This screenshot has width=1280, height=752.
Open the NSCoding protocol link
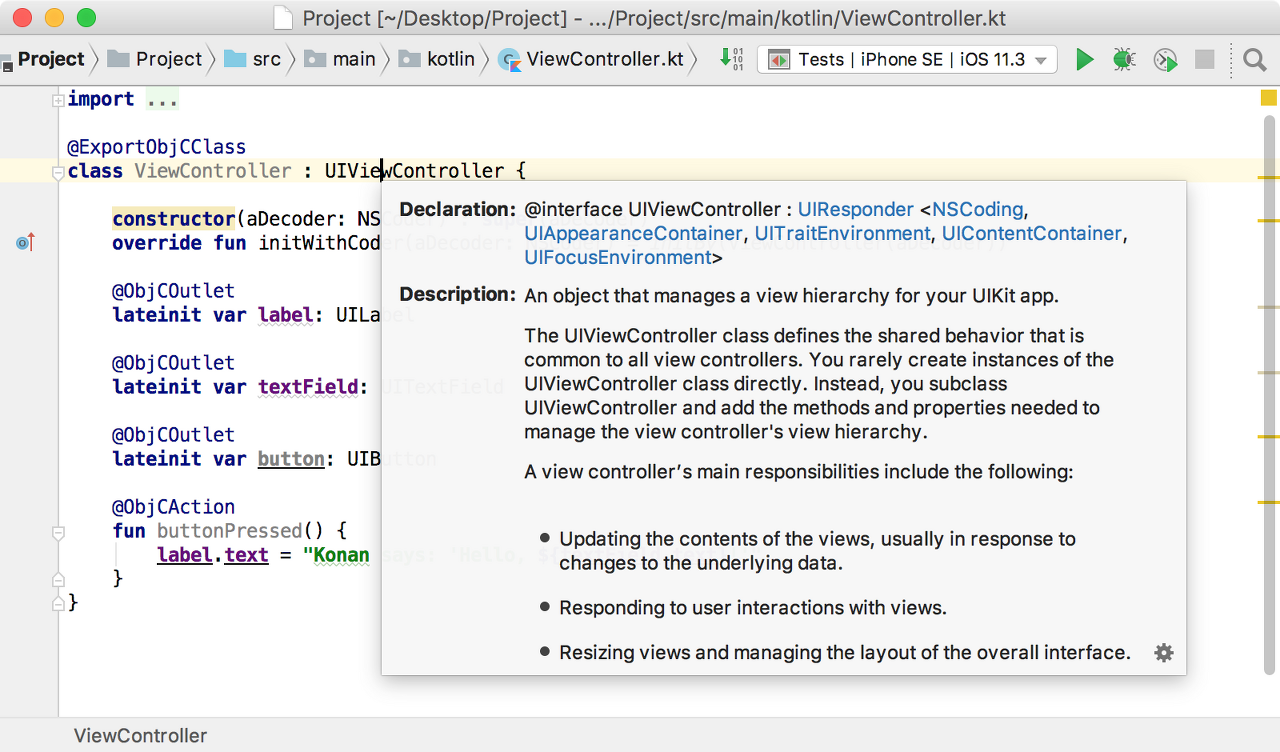point(977,210)
